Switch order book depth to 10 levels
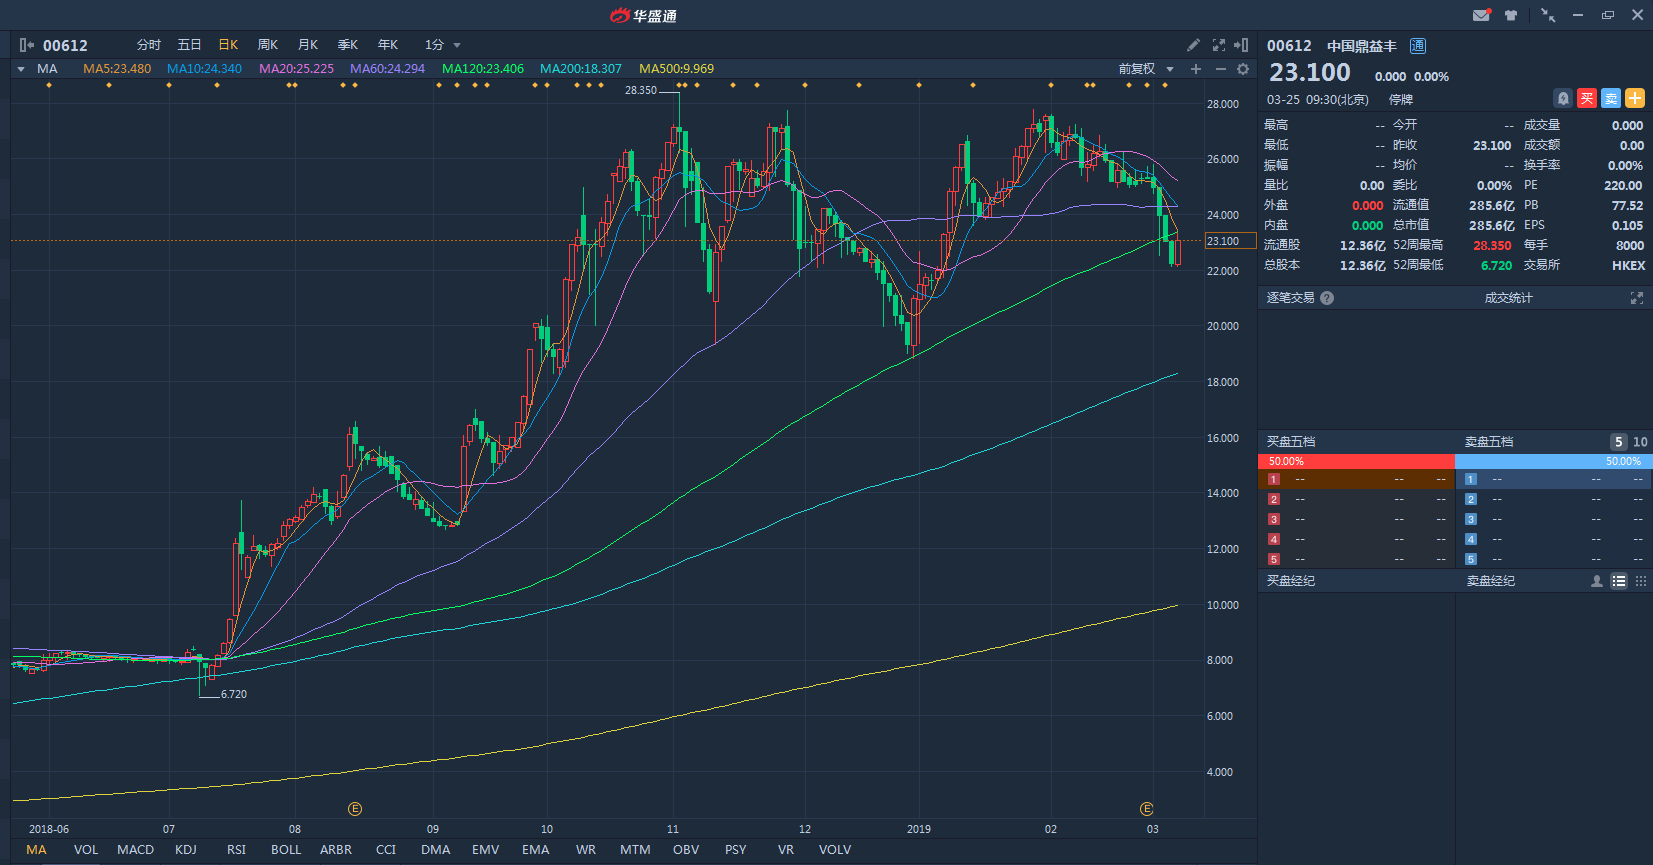Viewport: 1653px width, 865px height. coord(1640,442)
